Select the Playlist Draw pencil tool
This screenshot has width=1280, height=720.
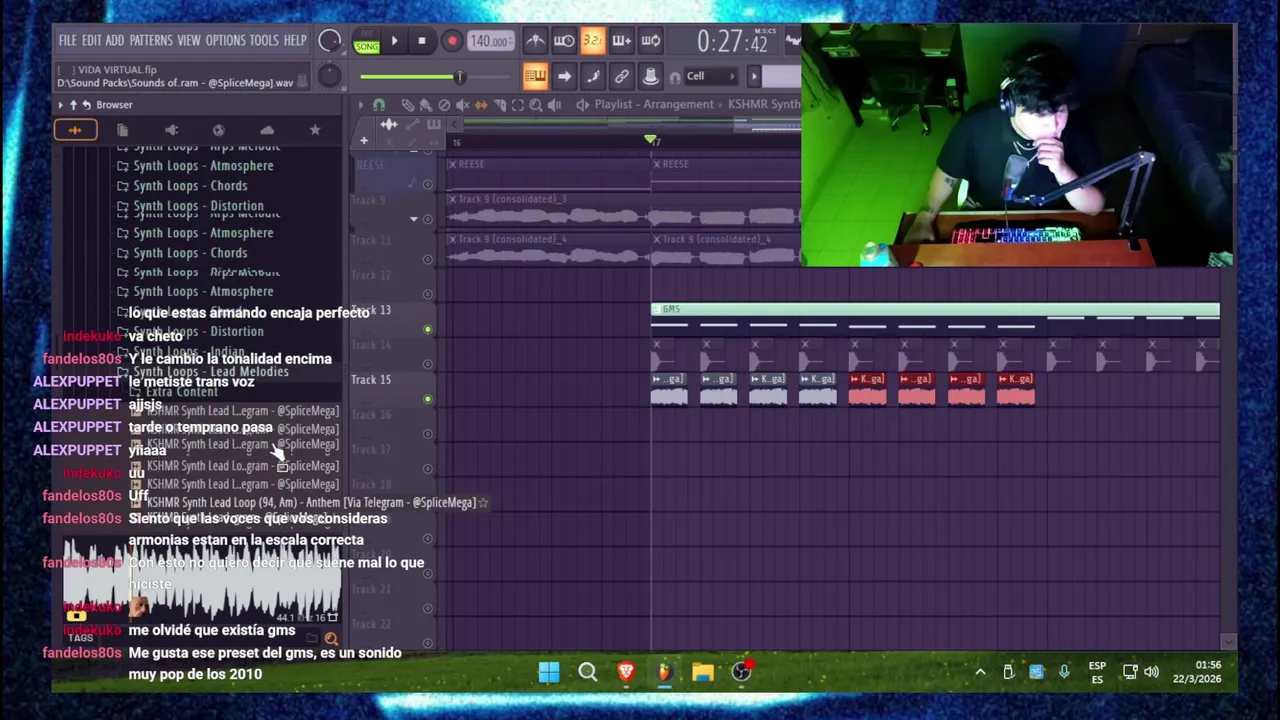click(x=408, y=105)
